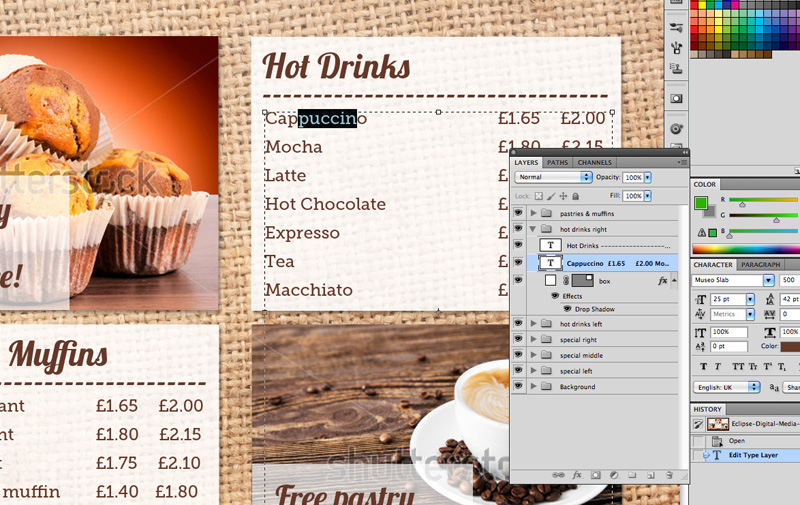
Task: Hide the box layer
Action: tap(519, 280)
